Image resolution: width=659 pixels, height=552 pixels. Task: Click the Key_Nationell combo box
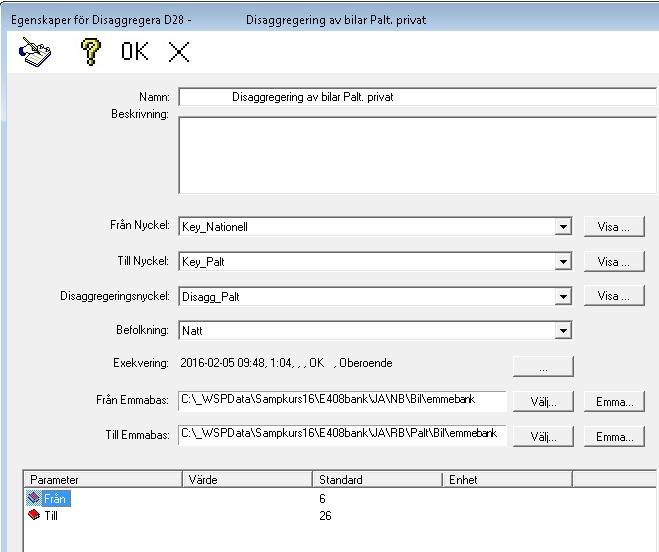(x=375, y=227)
